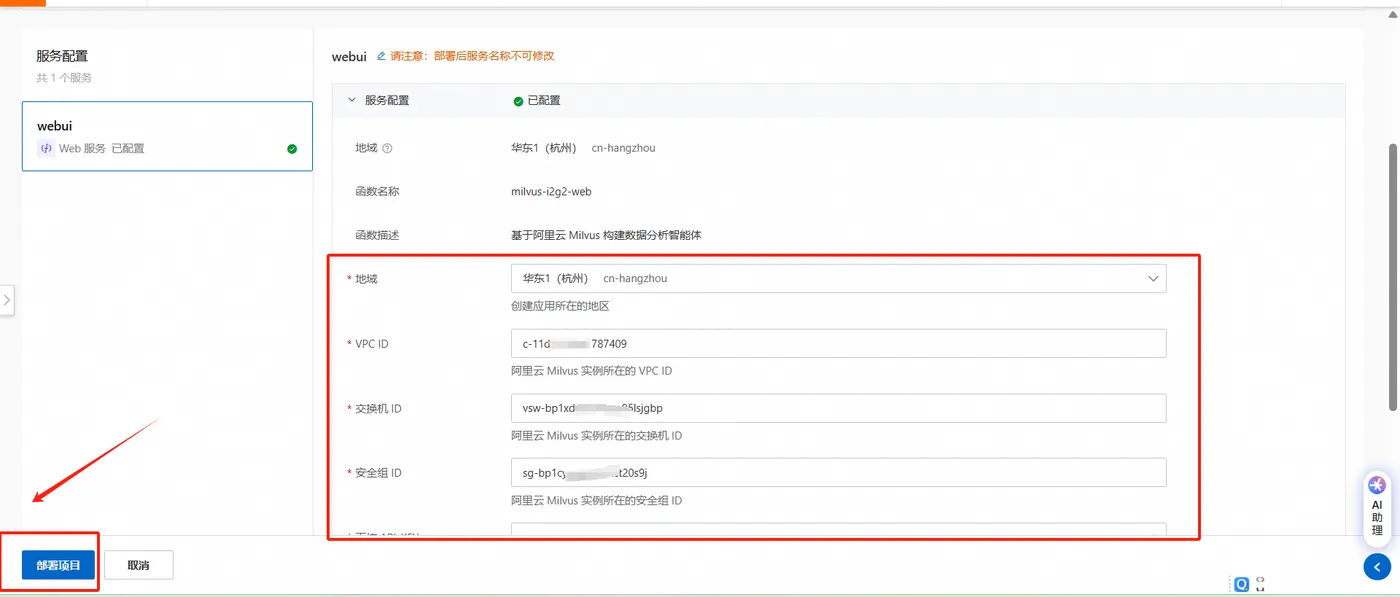
Task: Click the VPC ID input field
Action: pyautogui.click(x=838, y=343)
